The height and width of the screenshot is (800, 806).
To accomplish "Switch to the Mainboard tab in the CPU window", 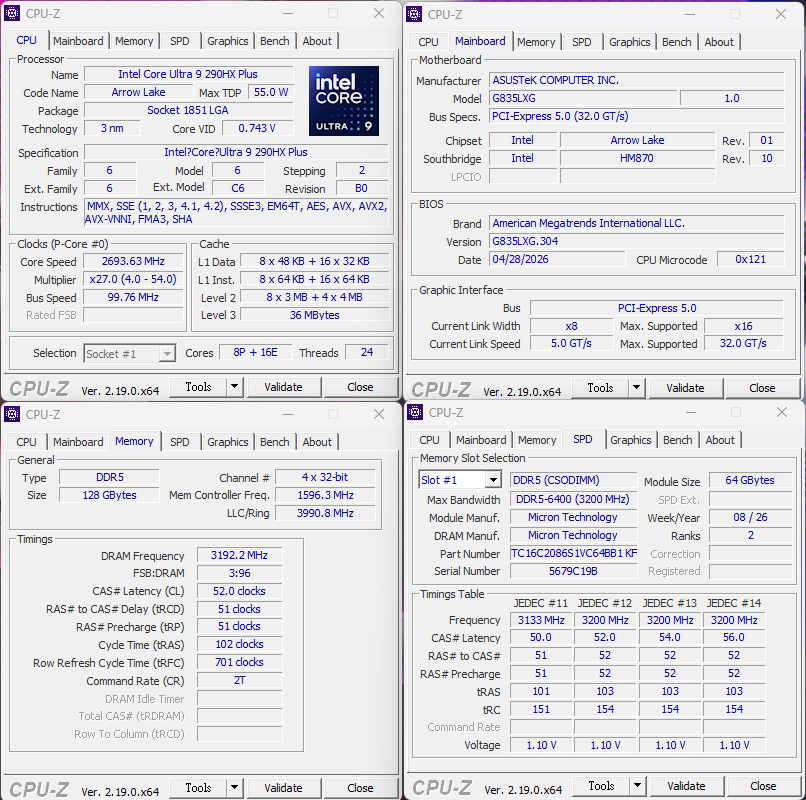I will pos(78,41).
